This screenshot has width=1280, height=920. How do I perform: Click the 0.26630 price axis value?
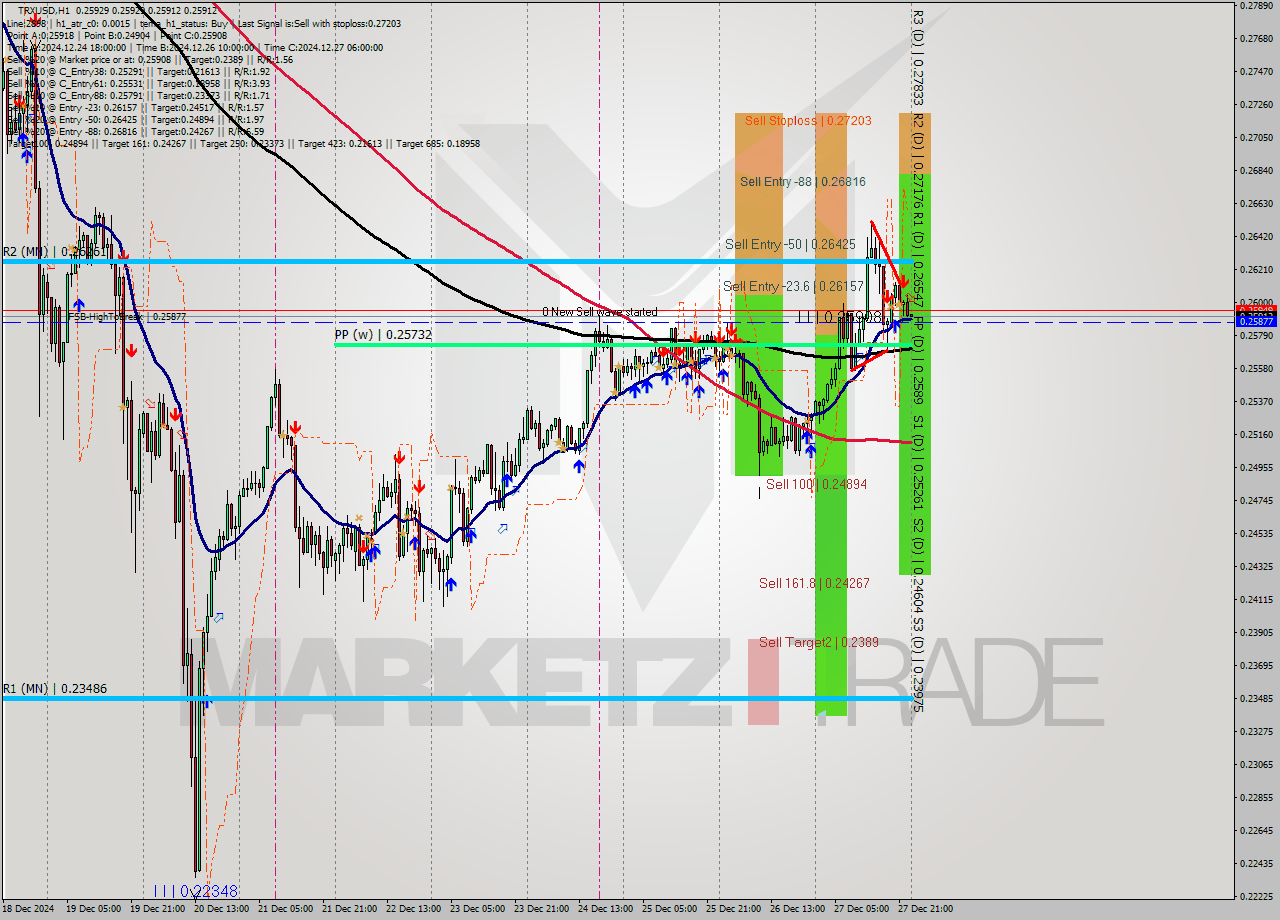tap(1256, 203)
